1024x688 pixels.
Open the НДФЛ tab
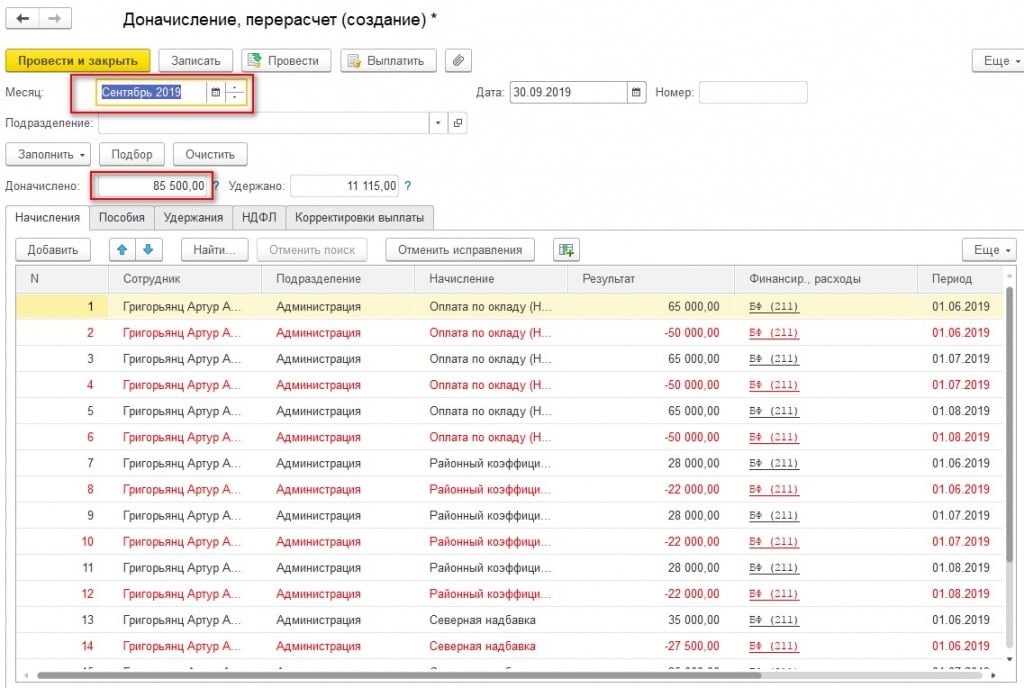point(258,217)
